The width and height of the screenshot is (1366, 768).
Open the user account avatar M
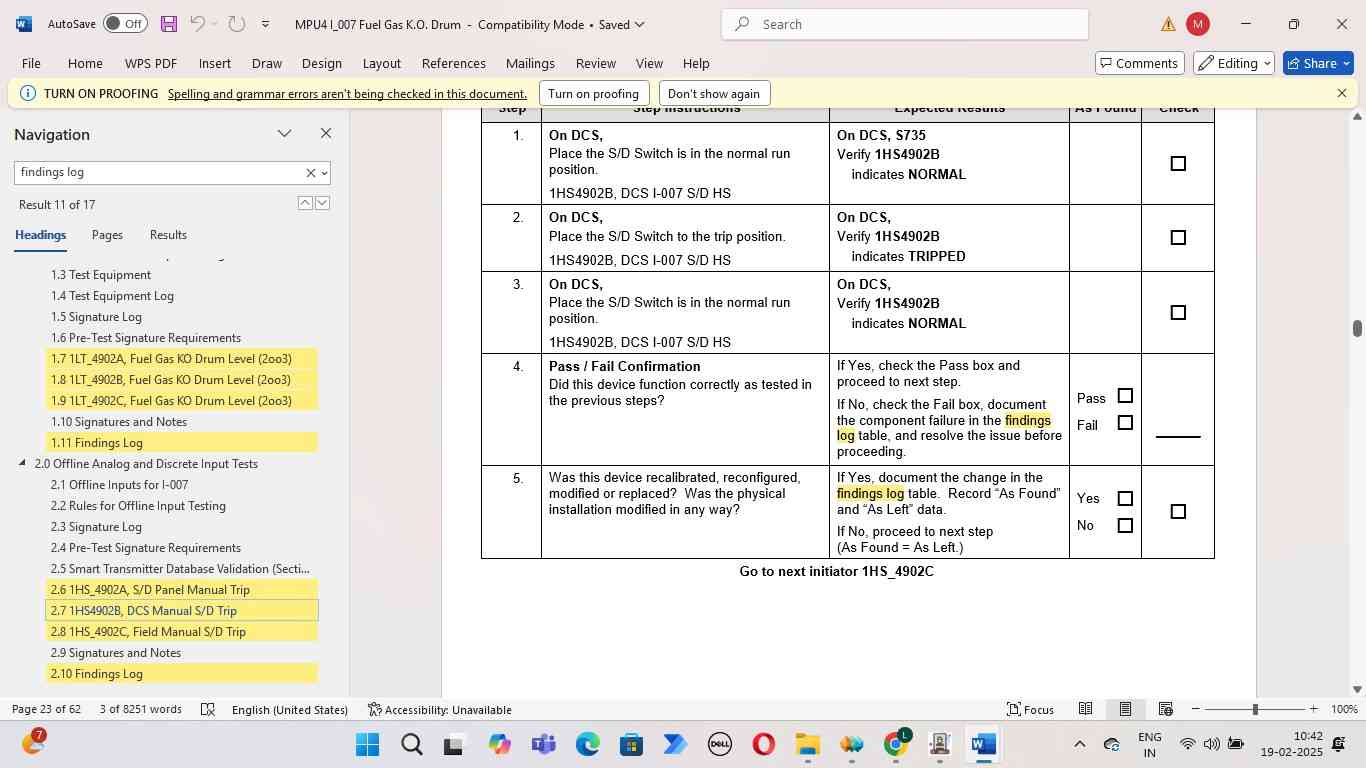[x=1197, y=24]
